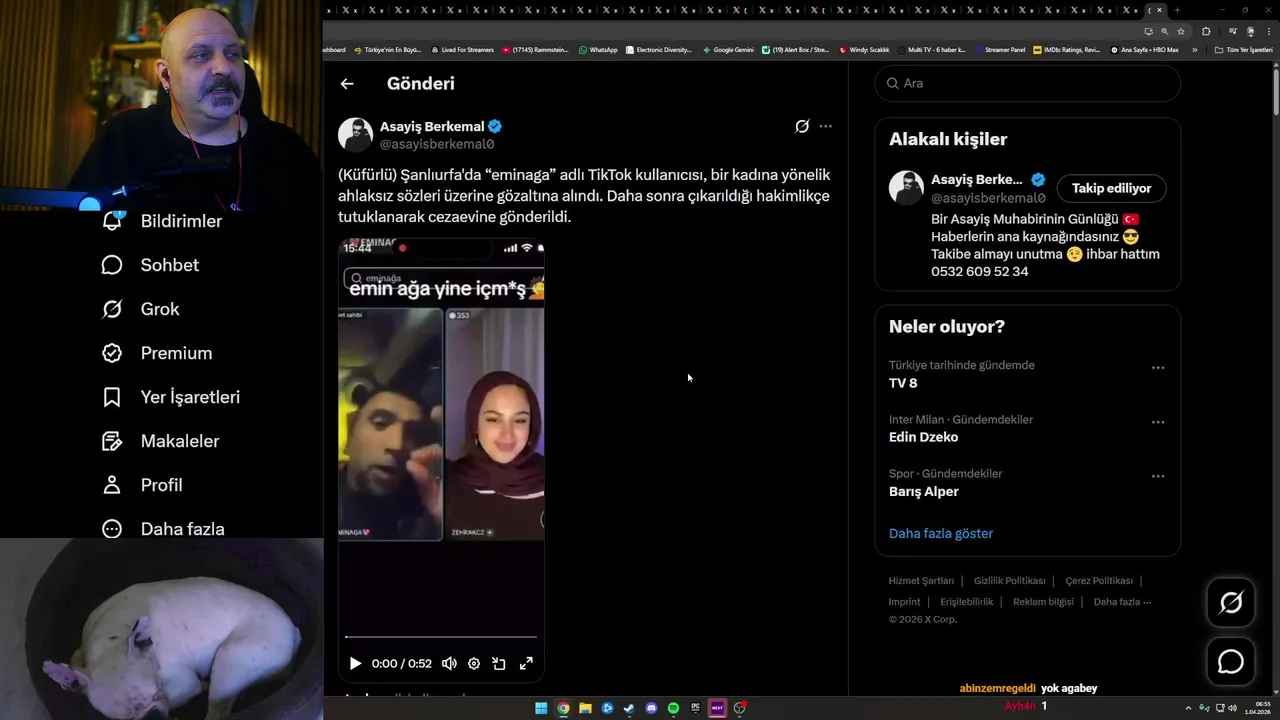
Task: Open the Chrome extensions puzzle icon
Action: point(1206,31)
